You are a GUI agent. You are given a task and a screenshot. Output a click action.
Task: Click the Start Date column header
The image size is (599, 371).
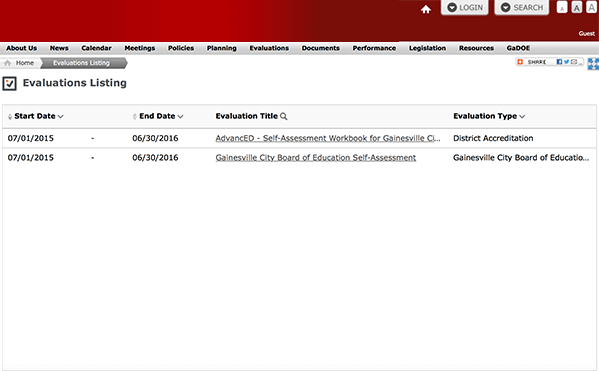click(35, 116)
